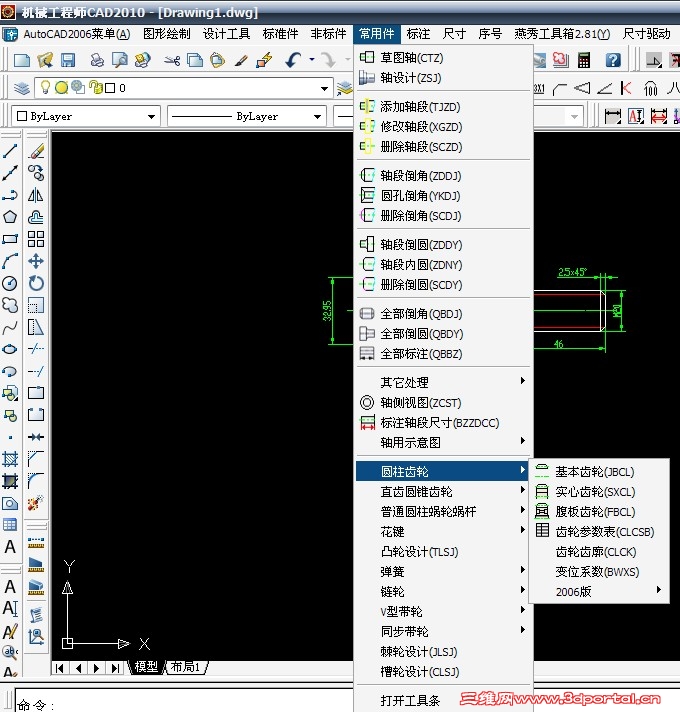Choose the Scale tool
This screenshot has height=712, width=680.
tap(36, 305)
